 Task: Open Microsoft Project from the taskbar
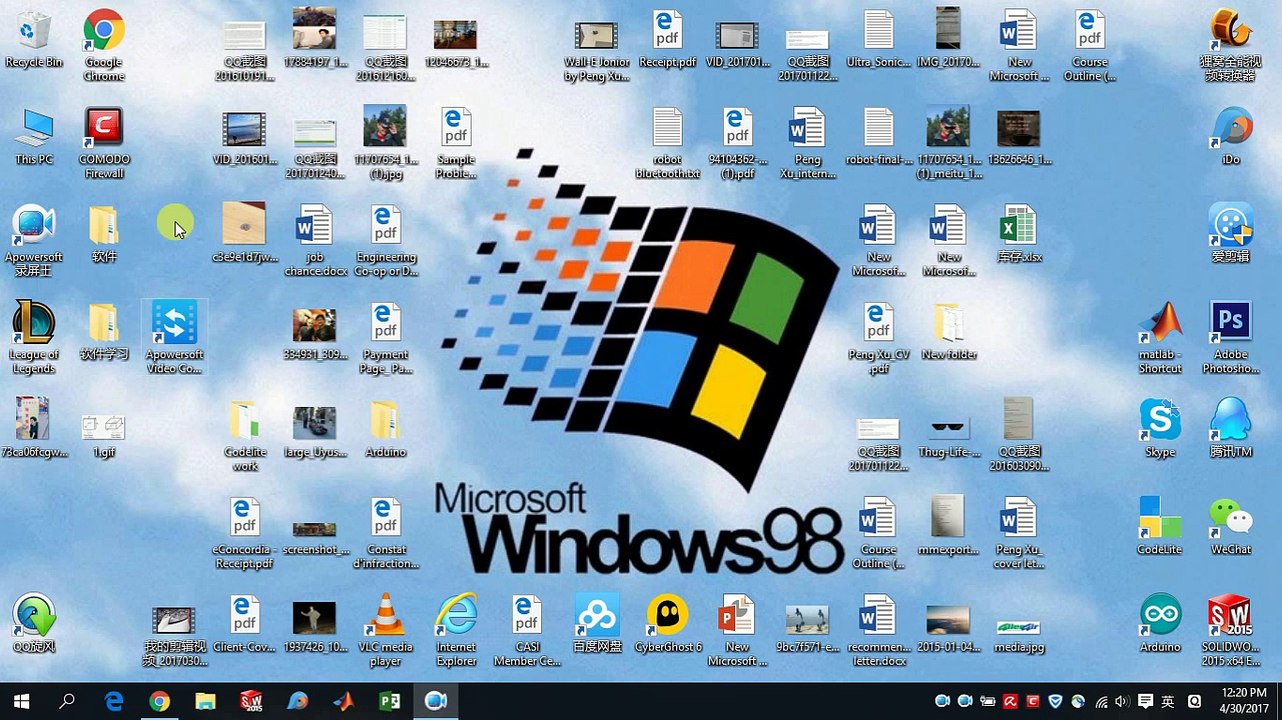[x=389, y=701]
